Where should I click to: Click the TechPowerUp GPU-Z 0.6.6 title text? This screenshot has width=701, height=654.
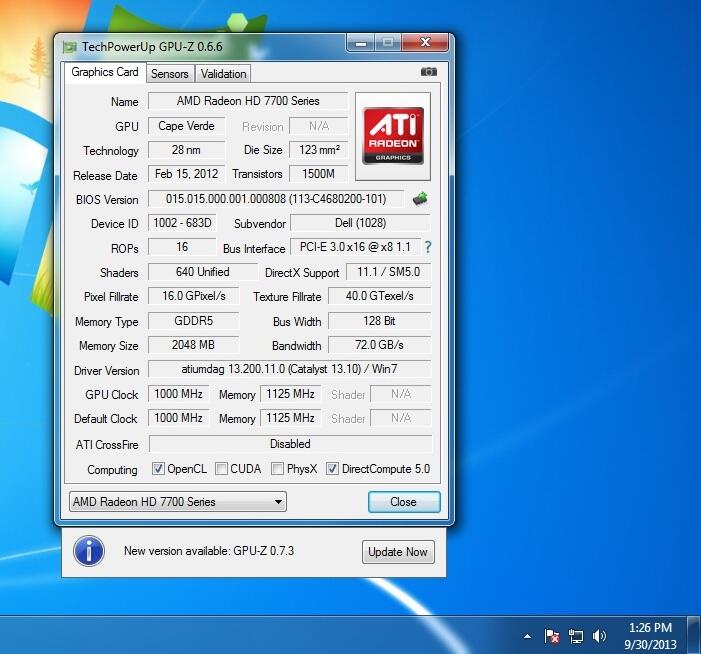pos(152,46)
